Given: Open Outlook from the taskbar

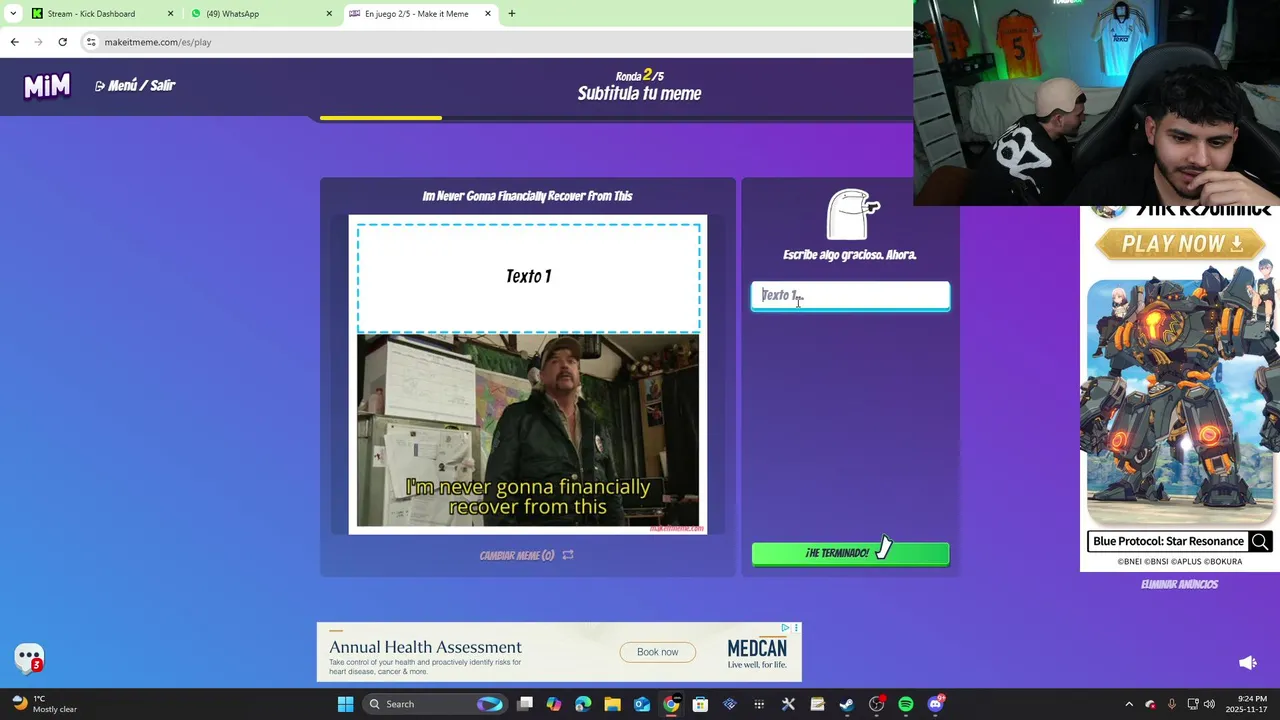Looking at the screenshot, I should click(642, 704).
